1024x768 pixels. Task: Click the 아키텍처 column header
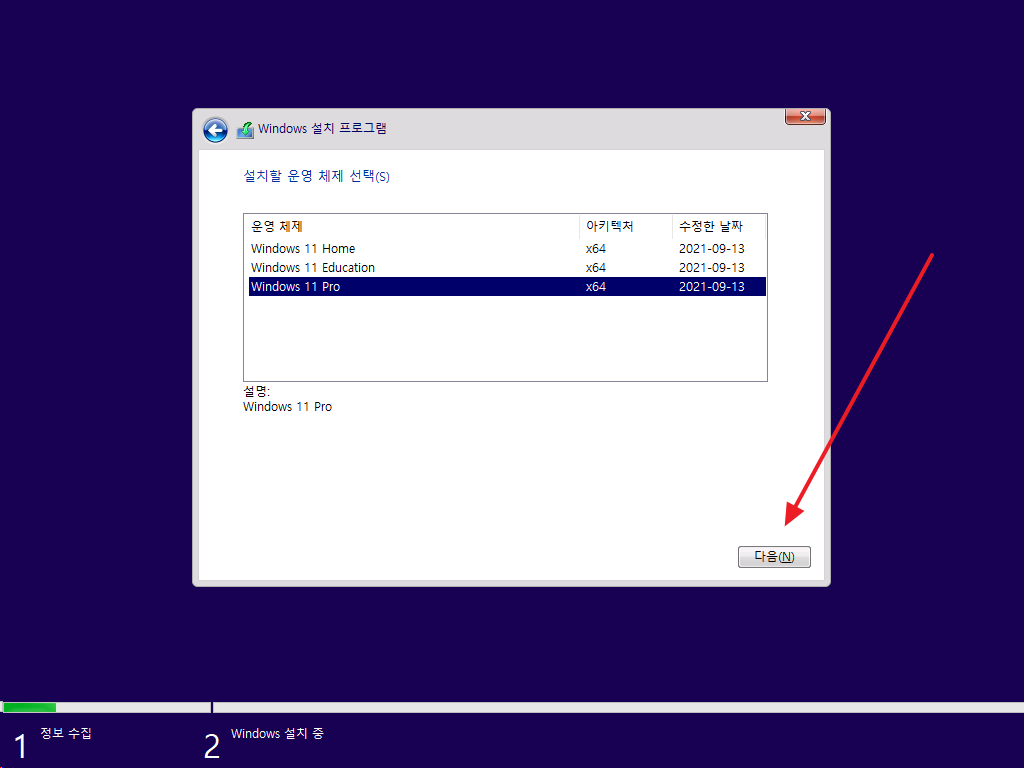[x=626, y=227]
